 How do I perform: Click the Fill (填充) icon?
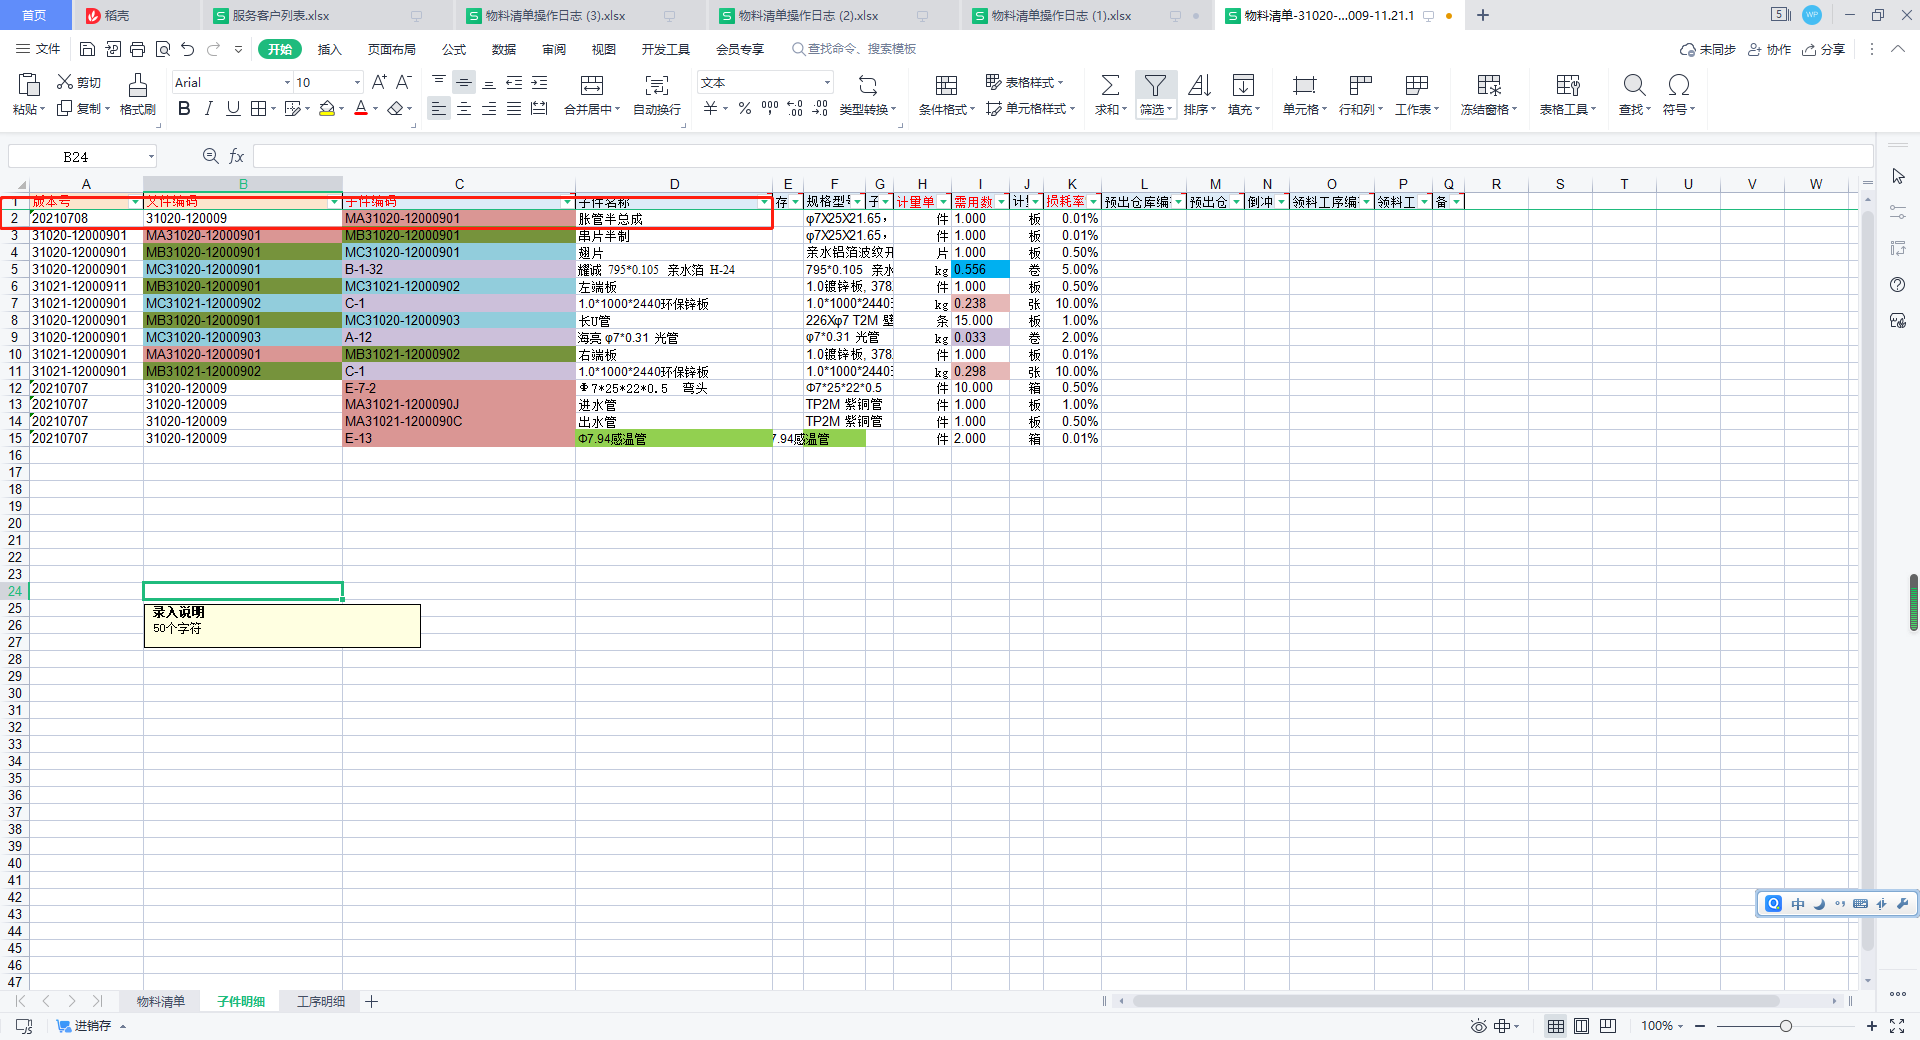click(1243, 85)
